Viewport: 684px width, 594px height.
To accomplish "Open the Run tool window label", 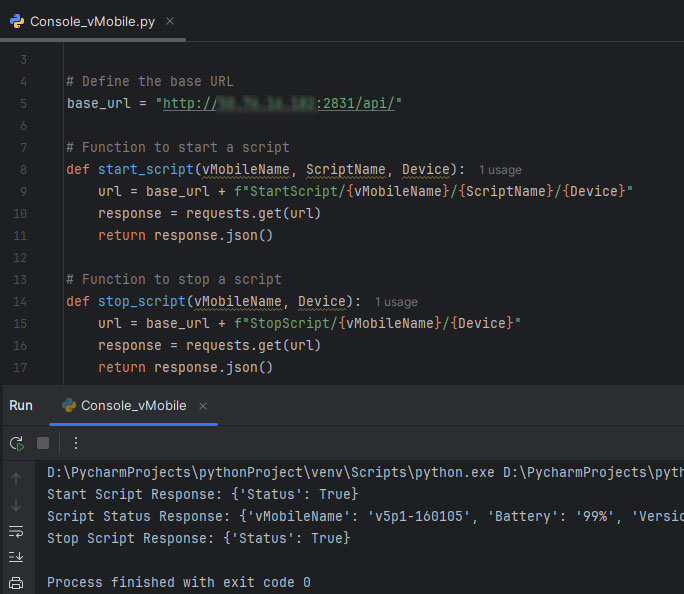I will click(21, 406).
